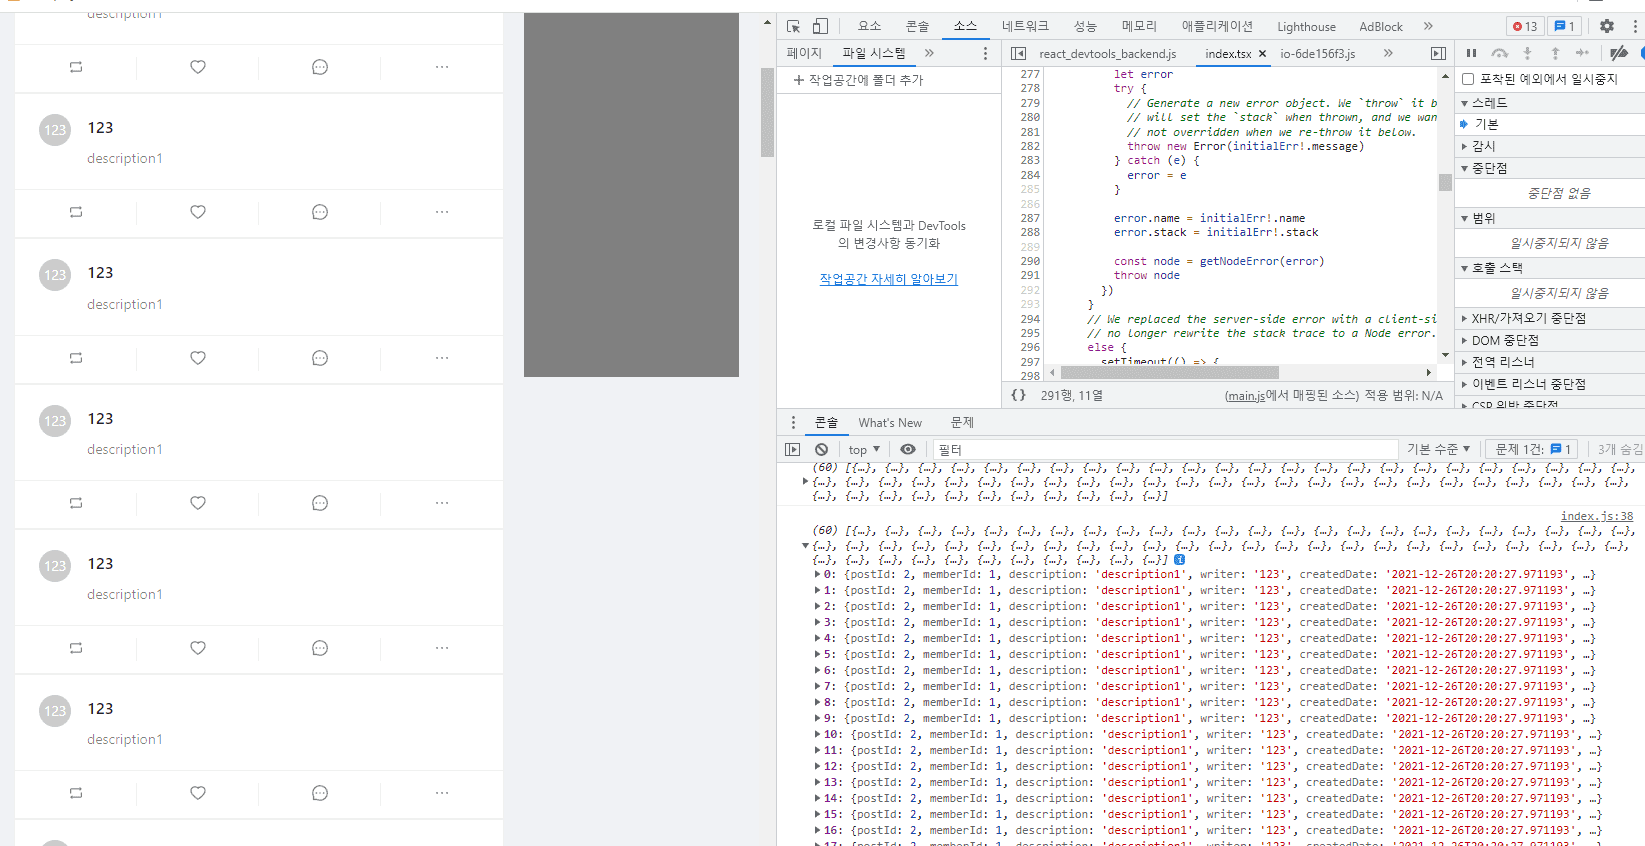1645x846 pixels.
Task: Click the pretty-print braces icon
Action: click(x=1018, y=395)
